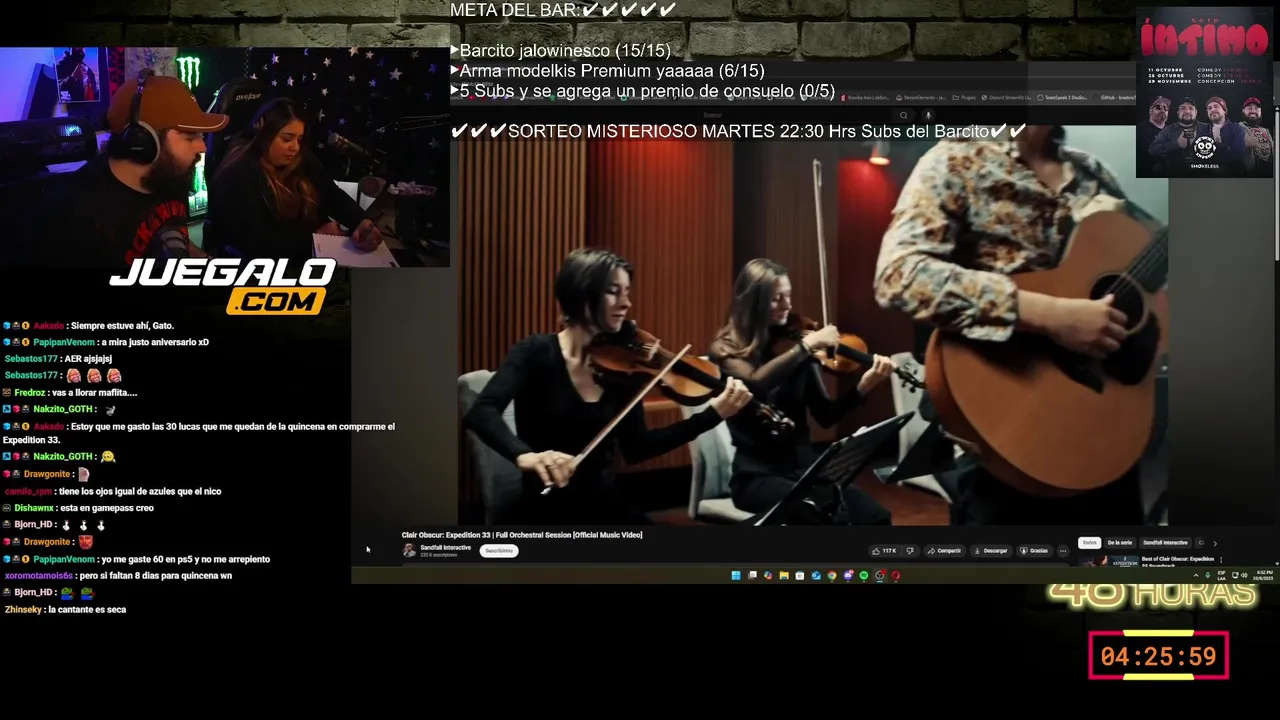
Task: Click the orchestral session video player
Action: (813, 325)
